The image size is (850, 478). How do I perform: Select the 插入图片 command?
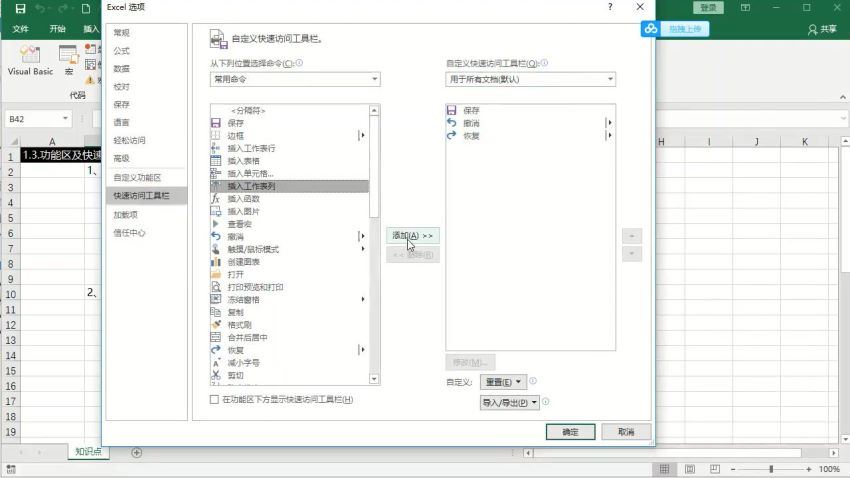coord(289,211)
